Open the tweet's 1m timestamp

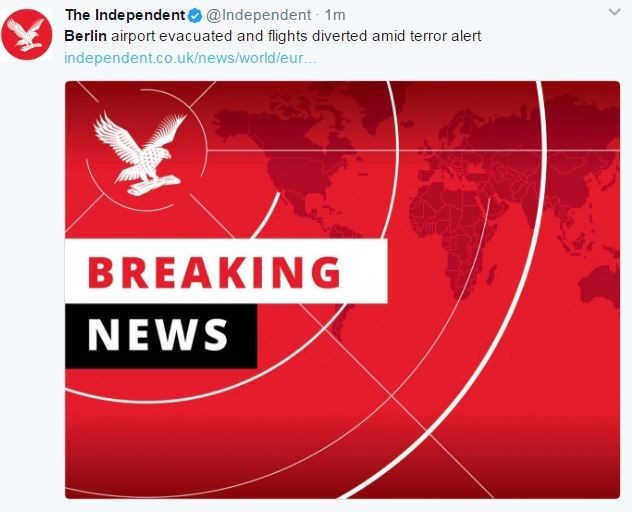[x=335, y=15]
